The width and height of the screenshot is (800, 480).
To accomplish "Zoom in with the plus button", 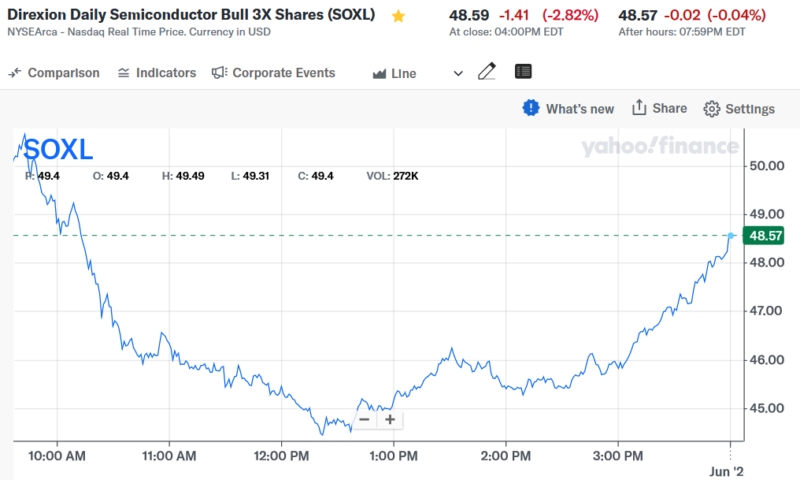I will tap(390, 420).
